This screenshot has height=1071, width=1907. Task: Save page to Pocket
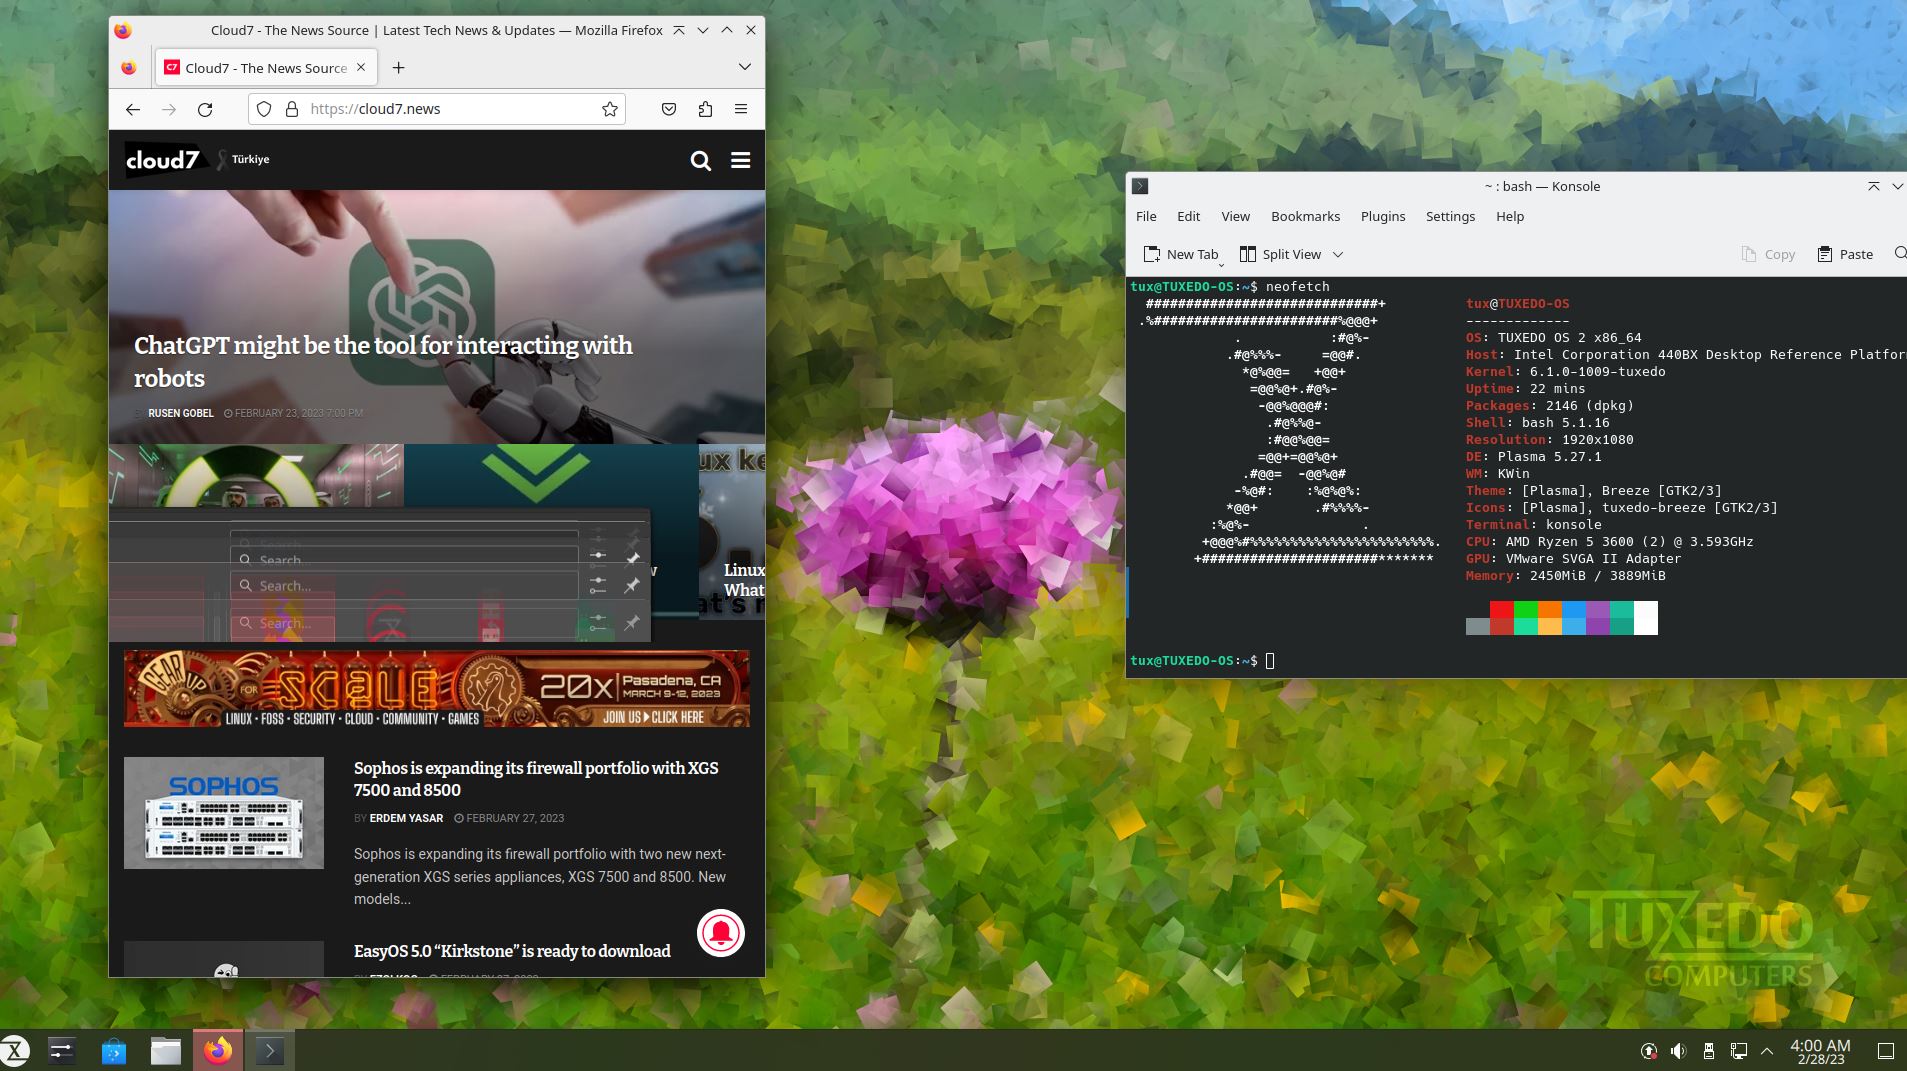(x=669, y=109)
